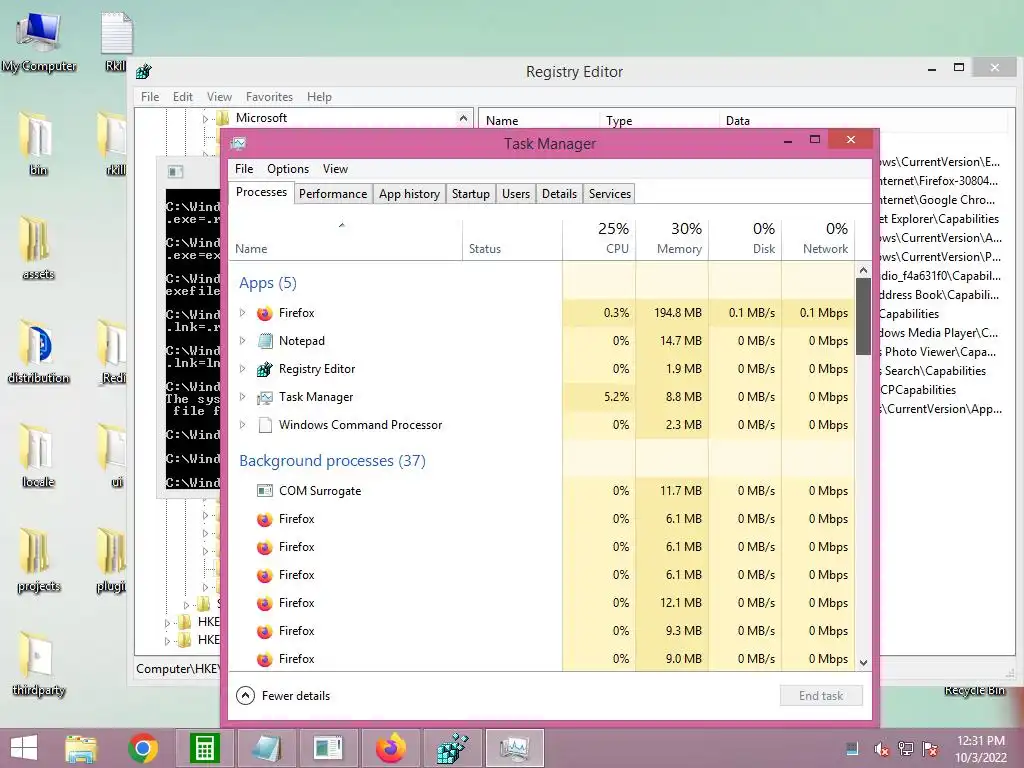Click Registry Editor Type column header
Screen dimensions: 1024x768
click(658, 120)
